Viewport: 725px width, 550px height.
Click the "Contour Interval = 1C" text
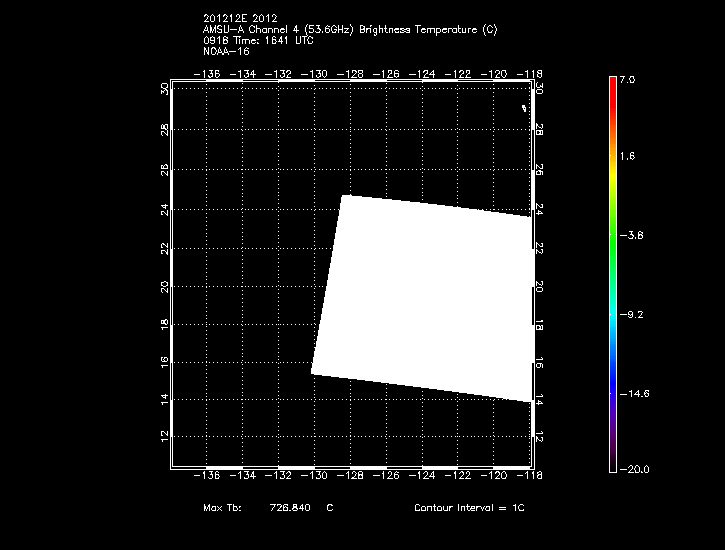pos(468,508)
